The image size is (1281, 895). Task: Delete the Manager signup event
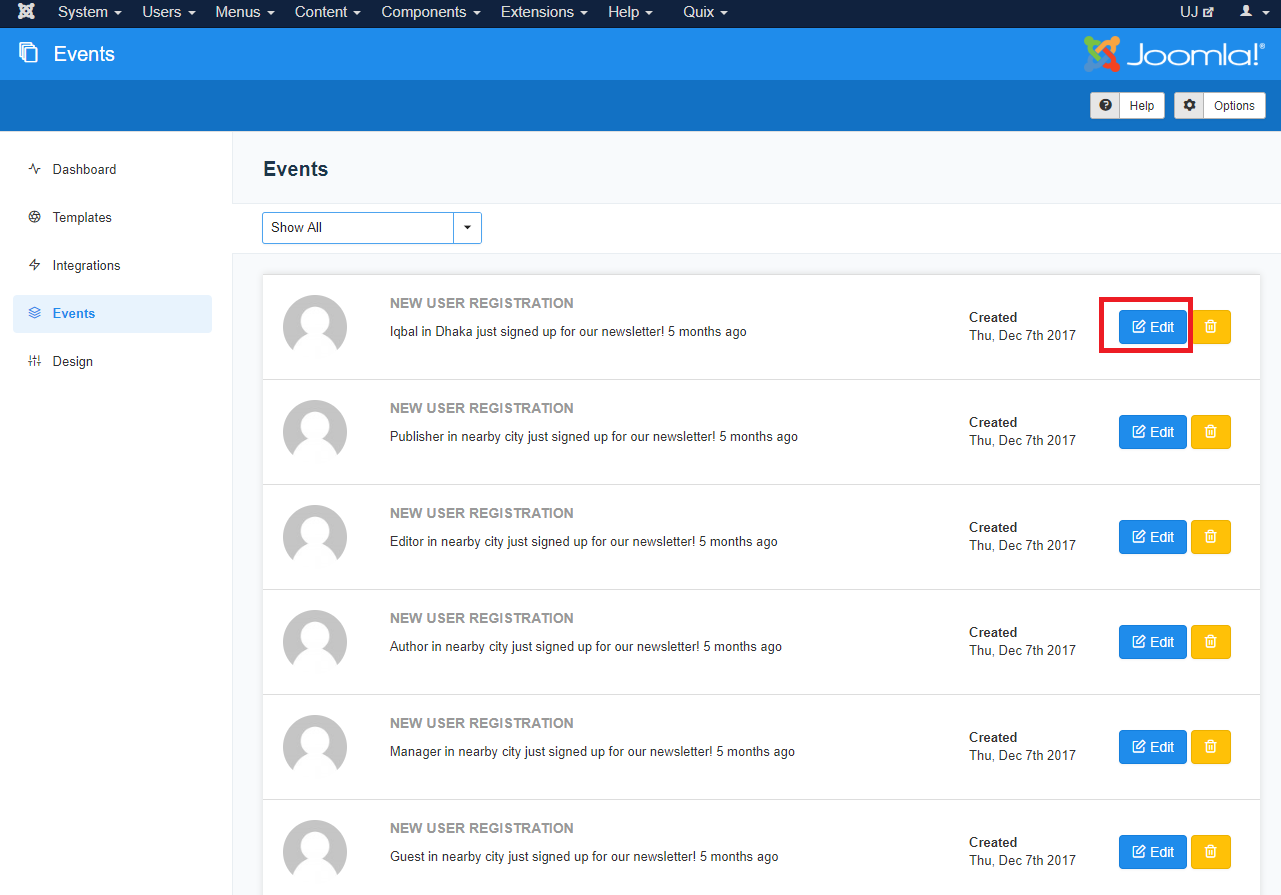point(1211,747)
